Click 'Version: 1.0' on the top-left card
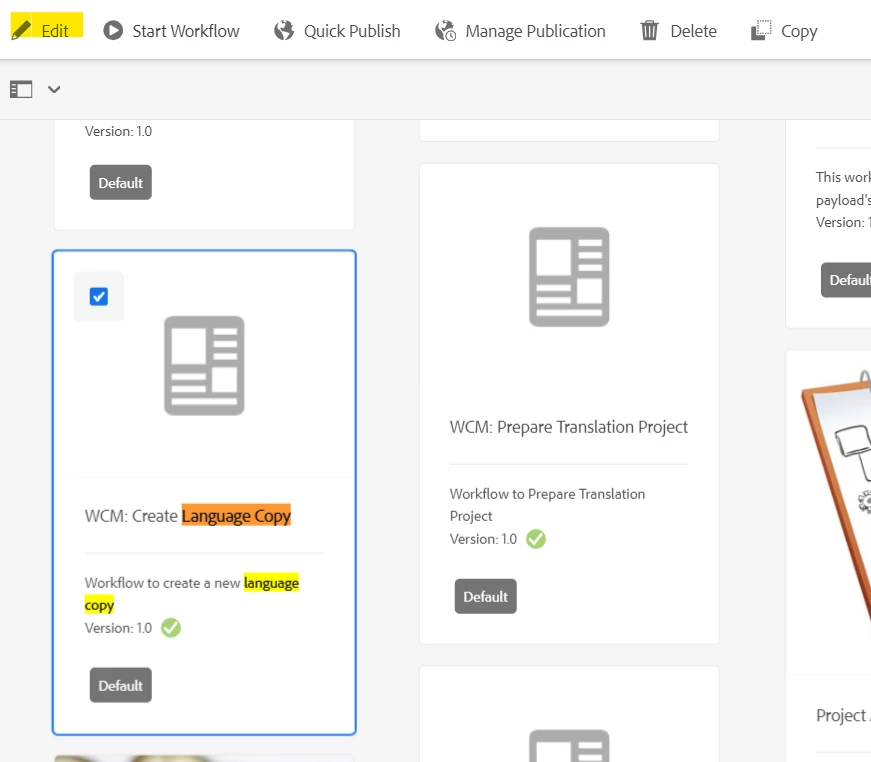 [x=118, y=132]
